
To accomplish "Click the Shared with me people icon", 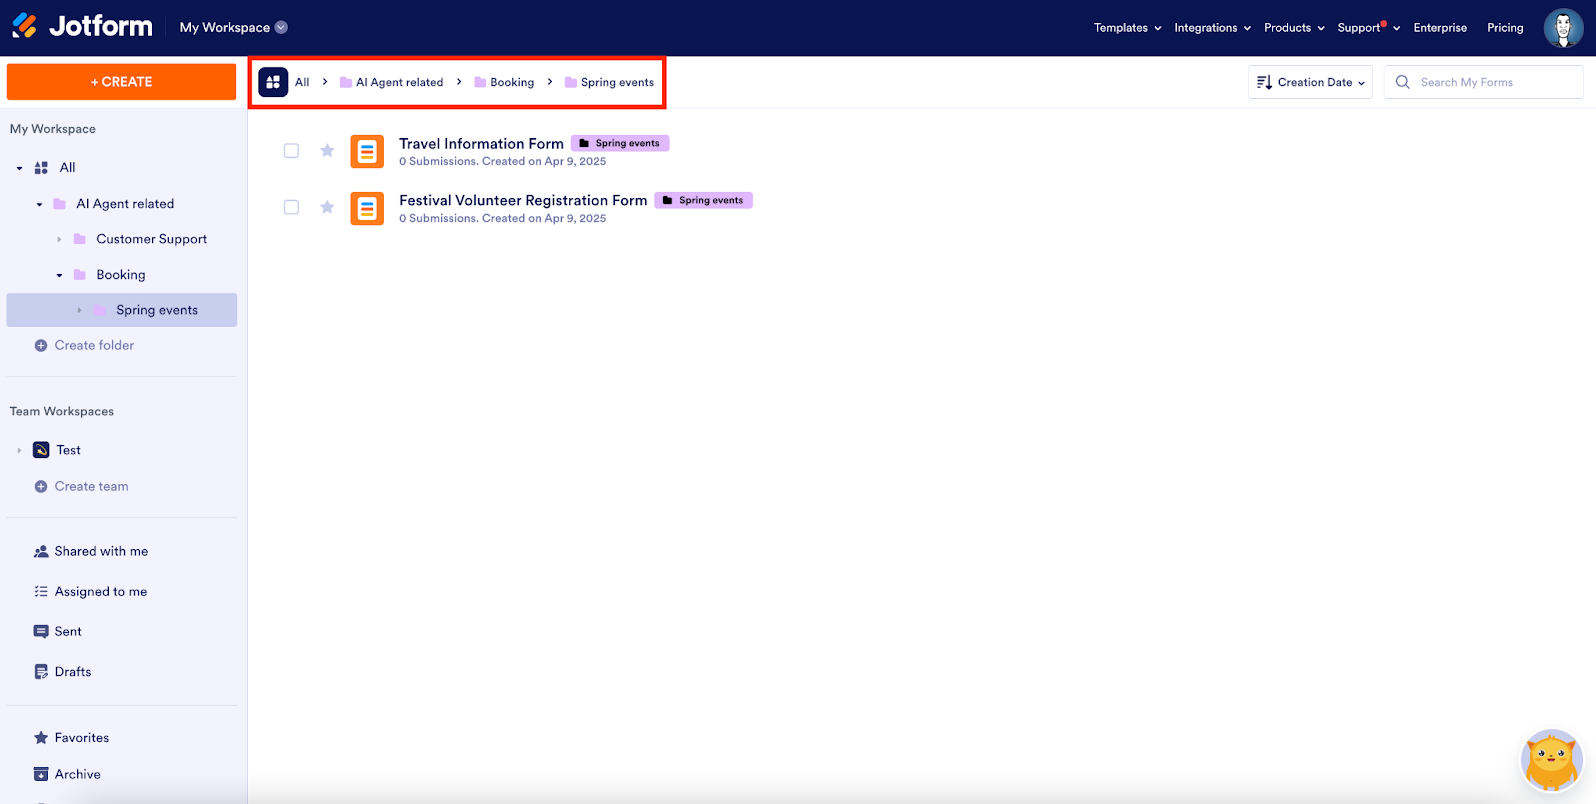I will [x=41, y=551].
